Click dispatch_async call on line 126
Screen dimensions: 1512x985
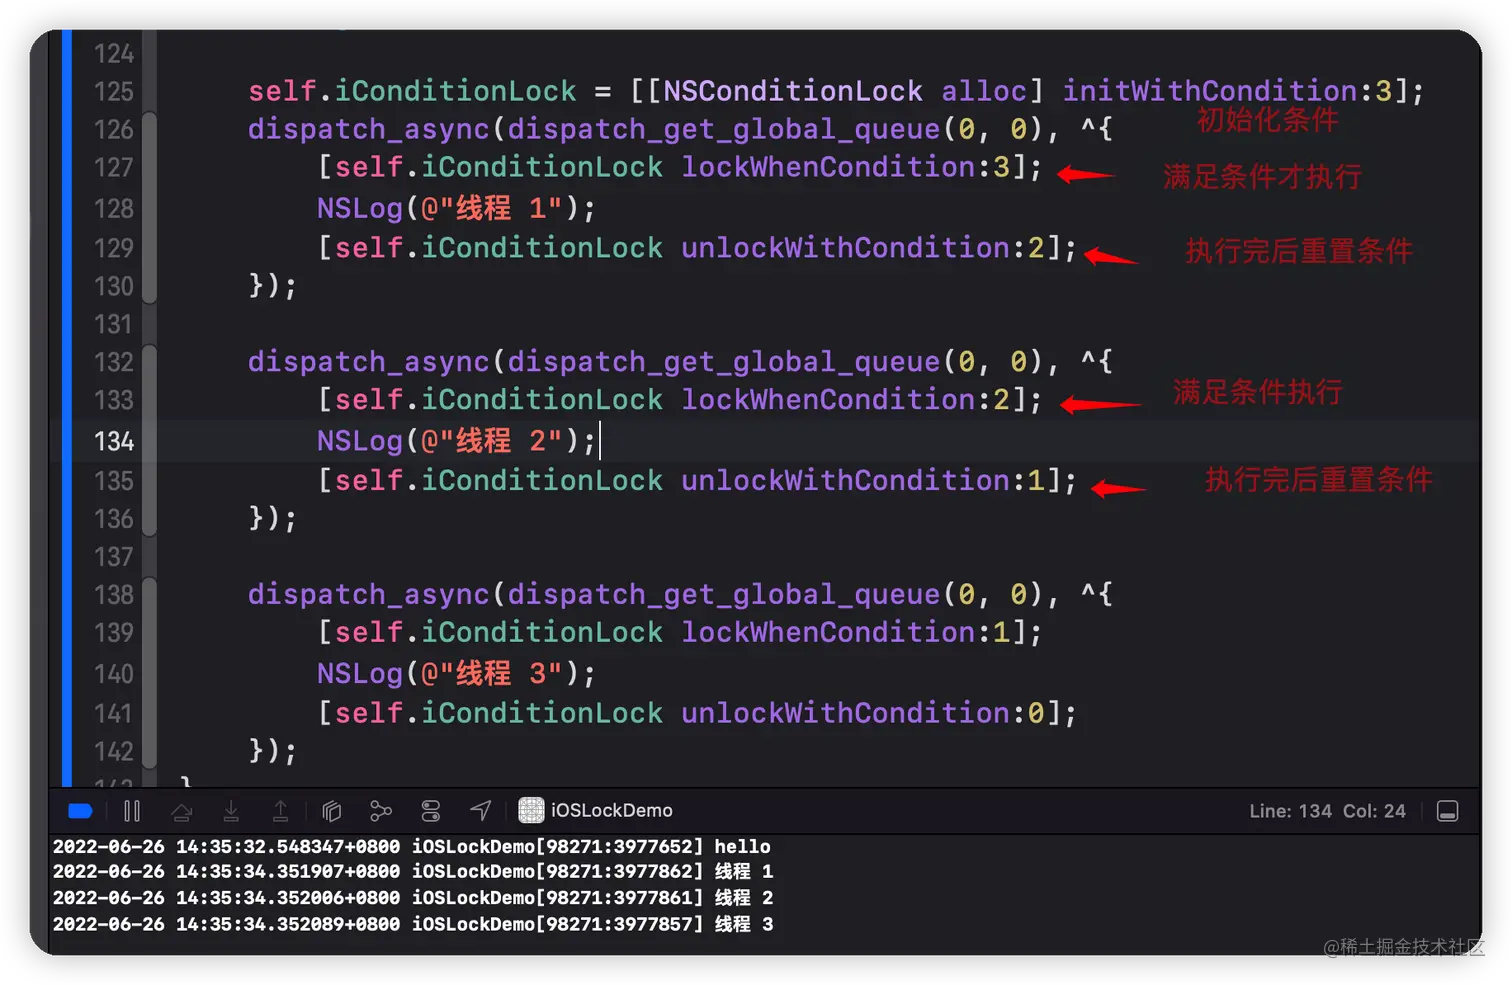point(369,129)
